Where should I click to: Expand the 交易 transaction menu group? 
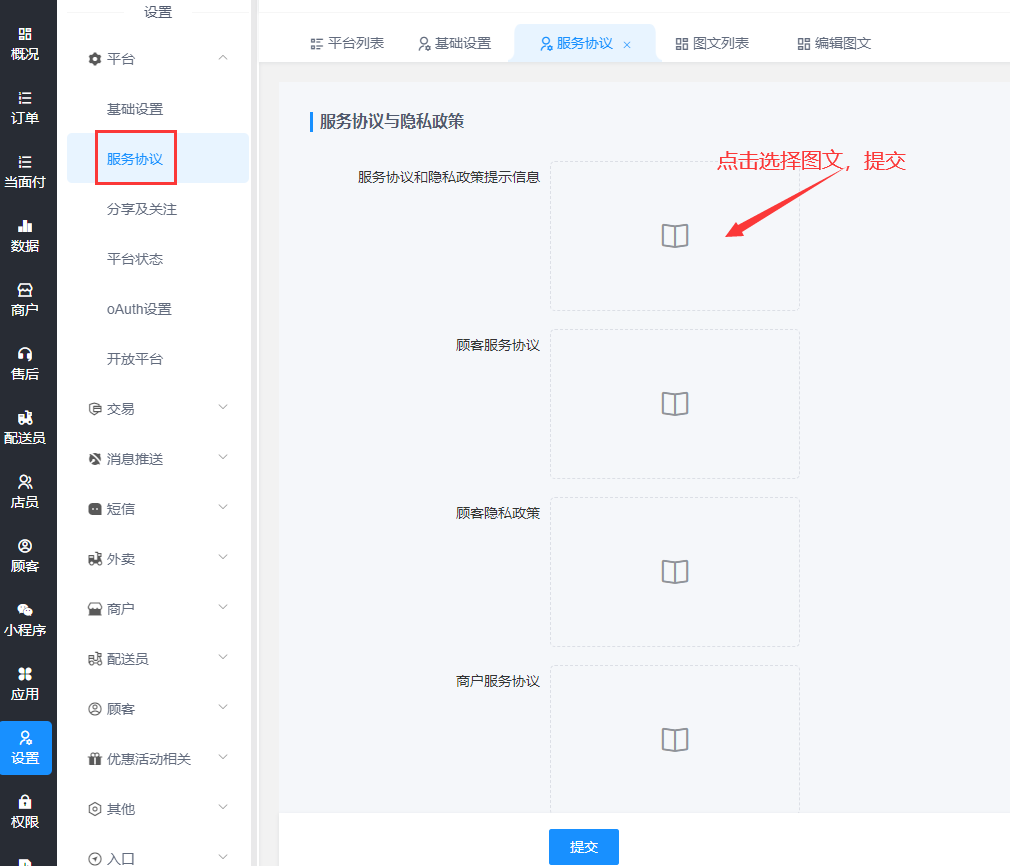(x=222, y=408)
